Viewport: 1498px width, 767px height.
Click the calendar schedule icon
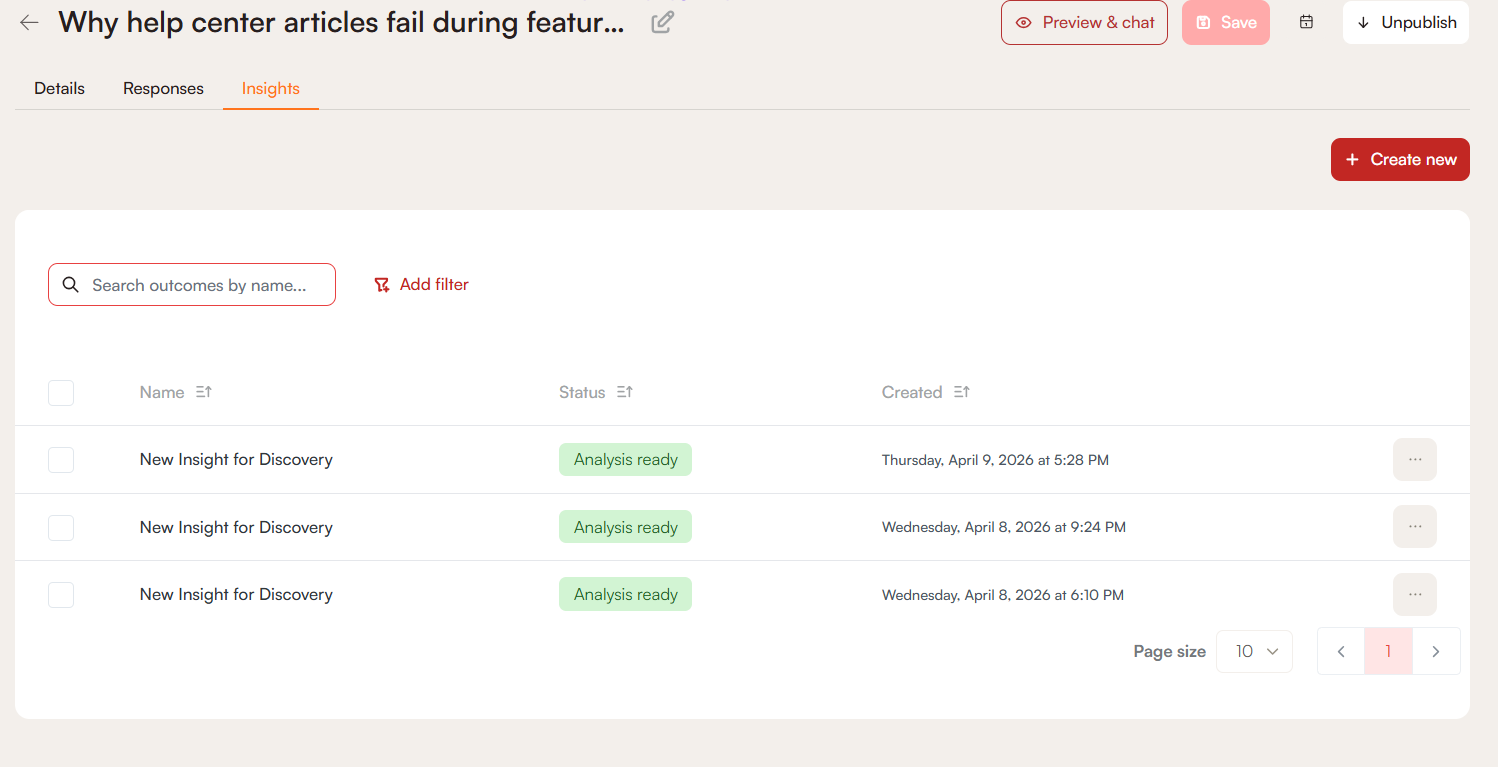point(1306,22)
